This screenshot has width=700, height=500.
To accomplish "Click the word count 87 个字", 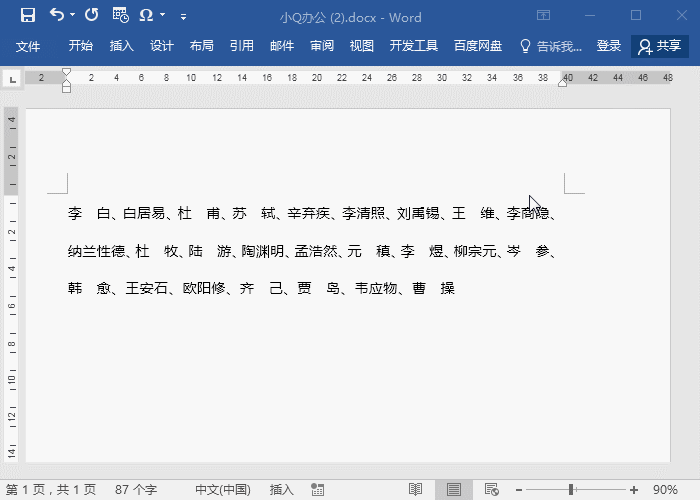I will tap(136, 490).
